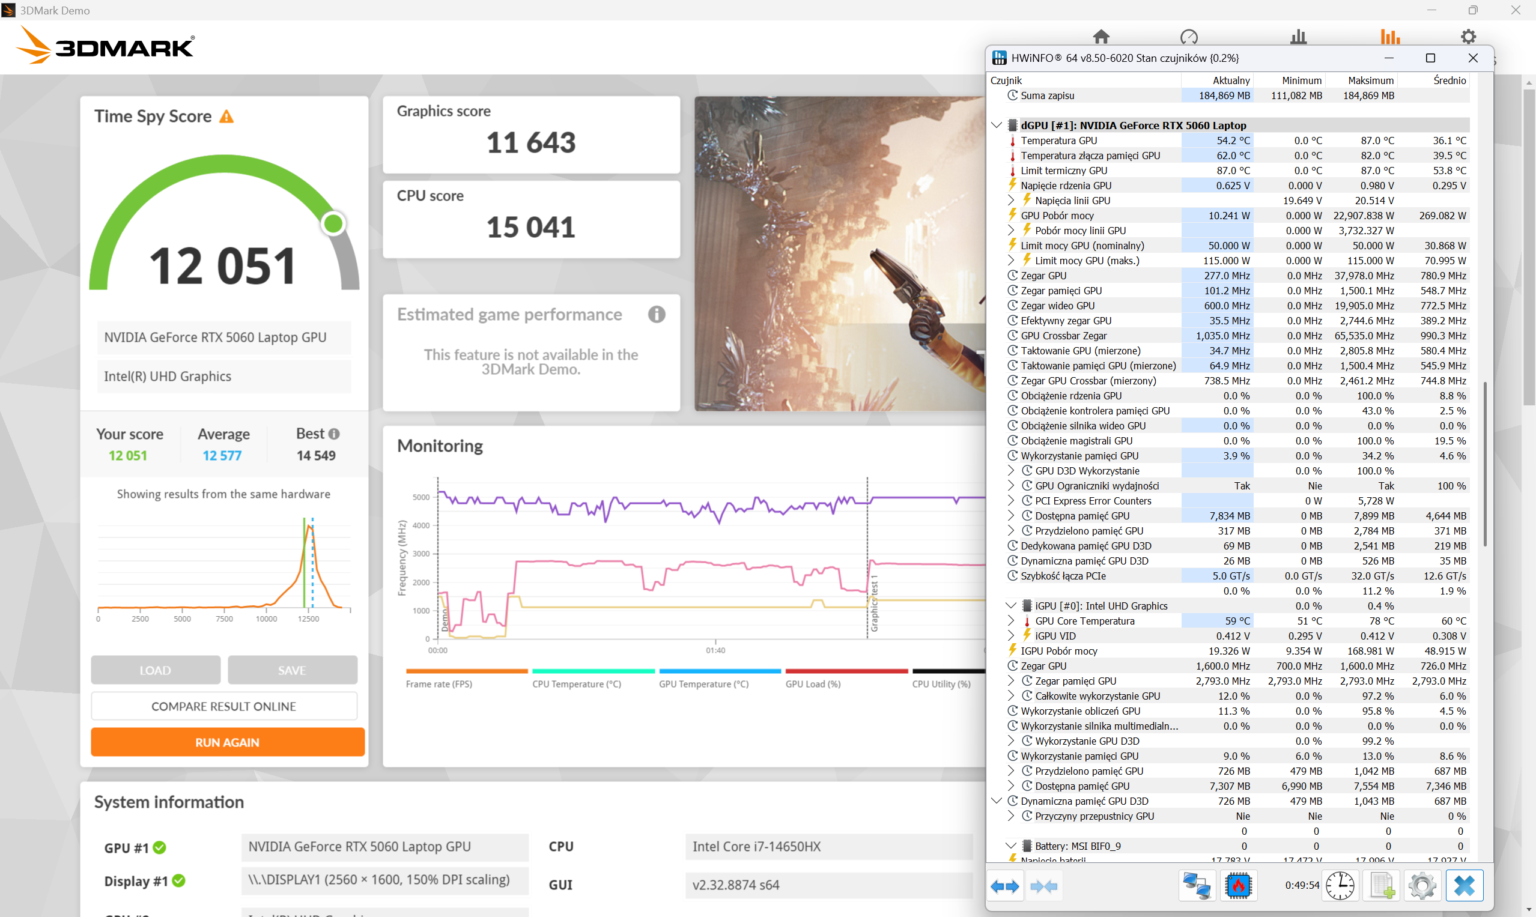Image resolution: width=1536 pixels, height=917 pixels.
Task: Click the green checkmark beside Display #1
Action: (179, 881)
